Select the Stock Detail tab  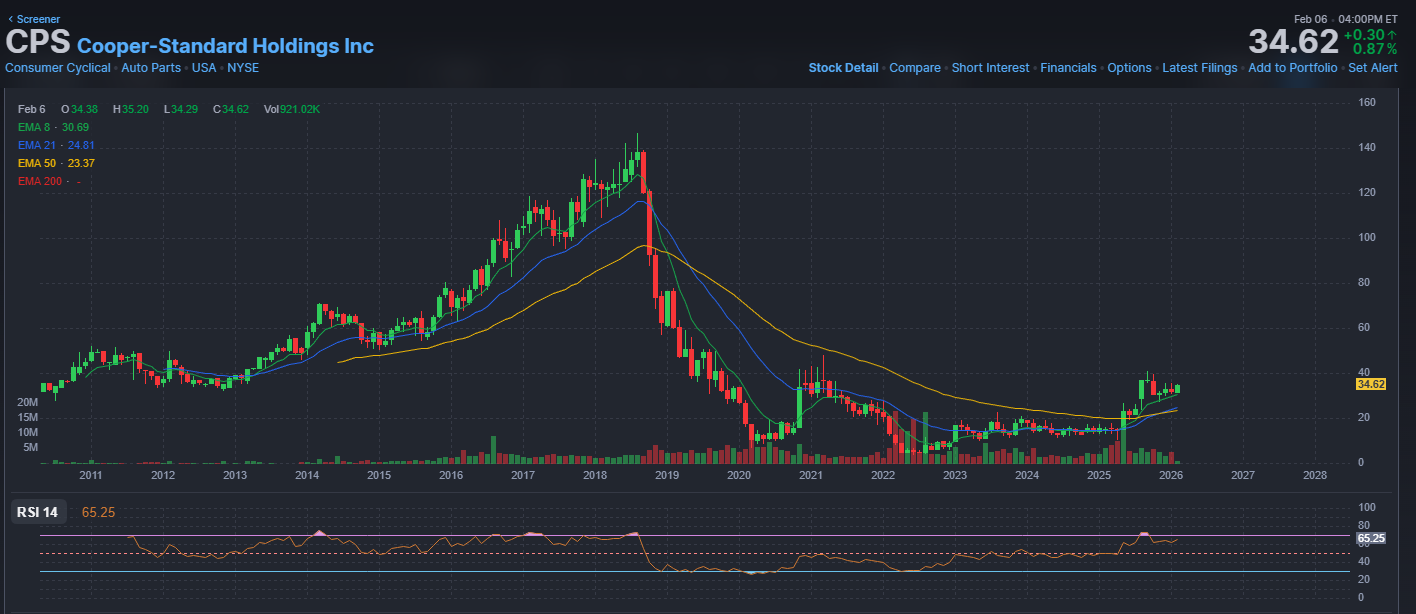pyautogui.click(x=843, y=68)
